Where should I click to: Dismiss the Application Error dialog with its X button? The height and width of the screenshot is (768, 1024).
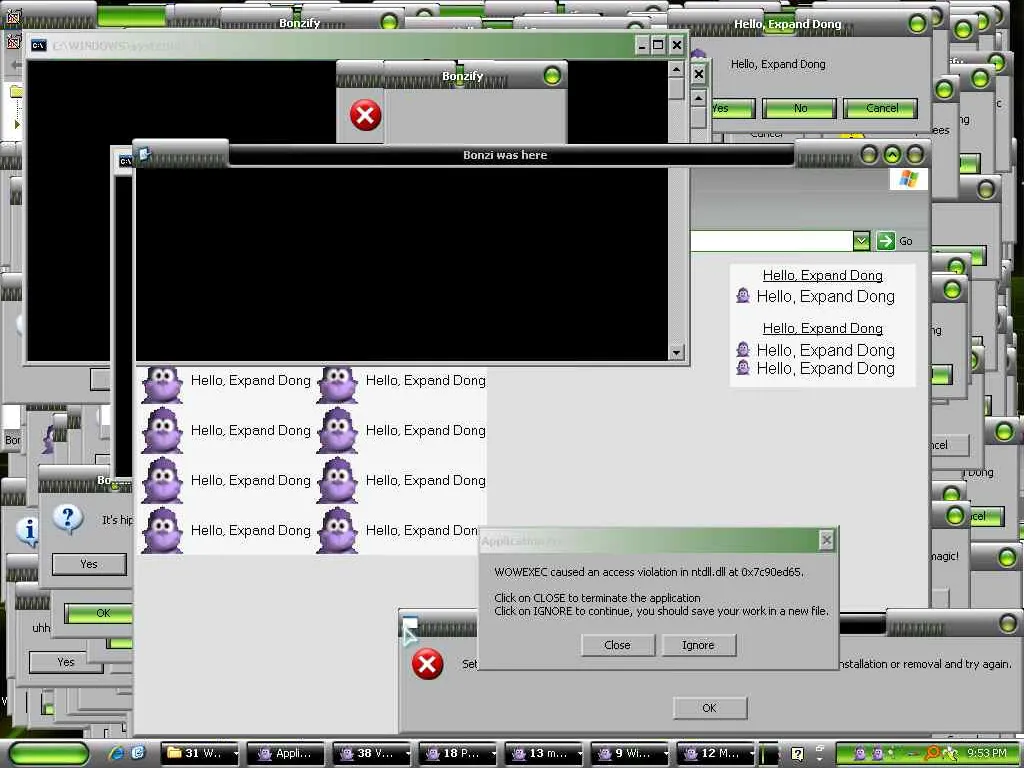pyautogui.click(x=826, y=540)
